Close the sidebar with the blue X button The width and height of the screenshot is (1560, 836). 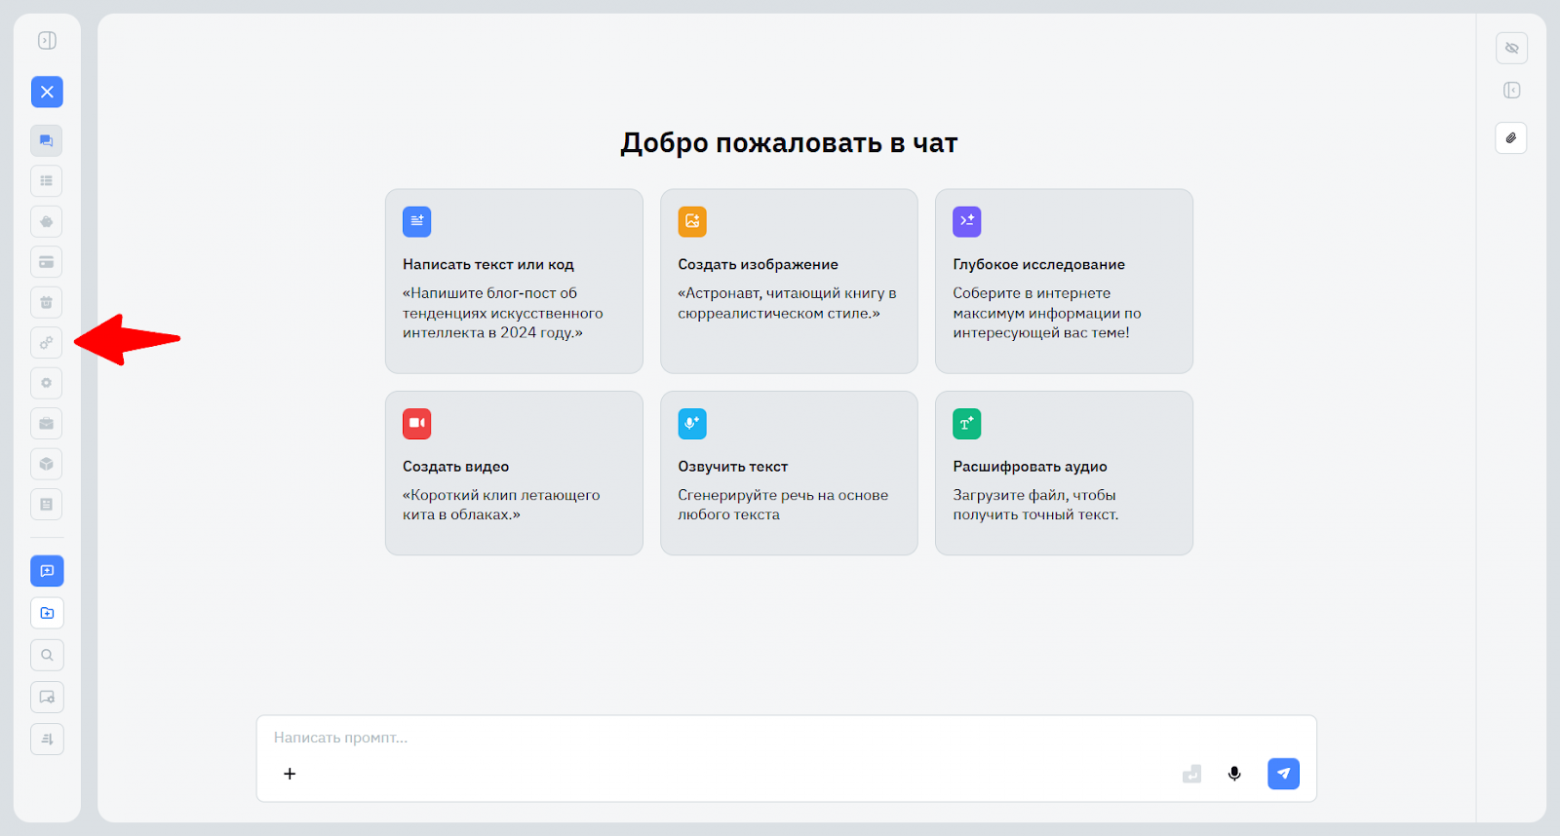coord(46,92)
